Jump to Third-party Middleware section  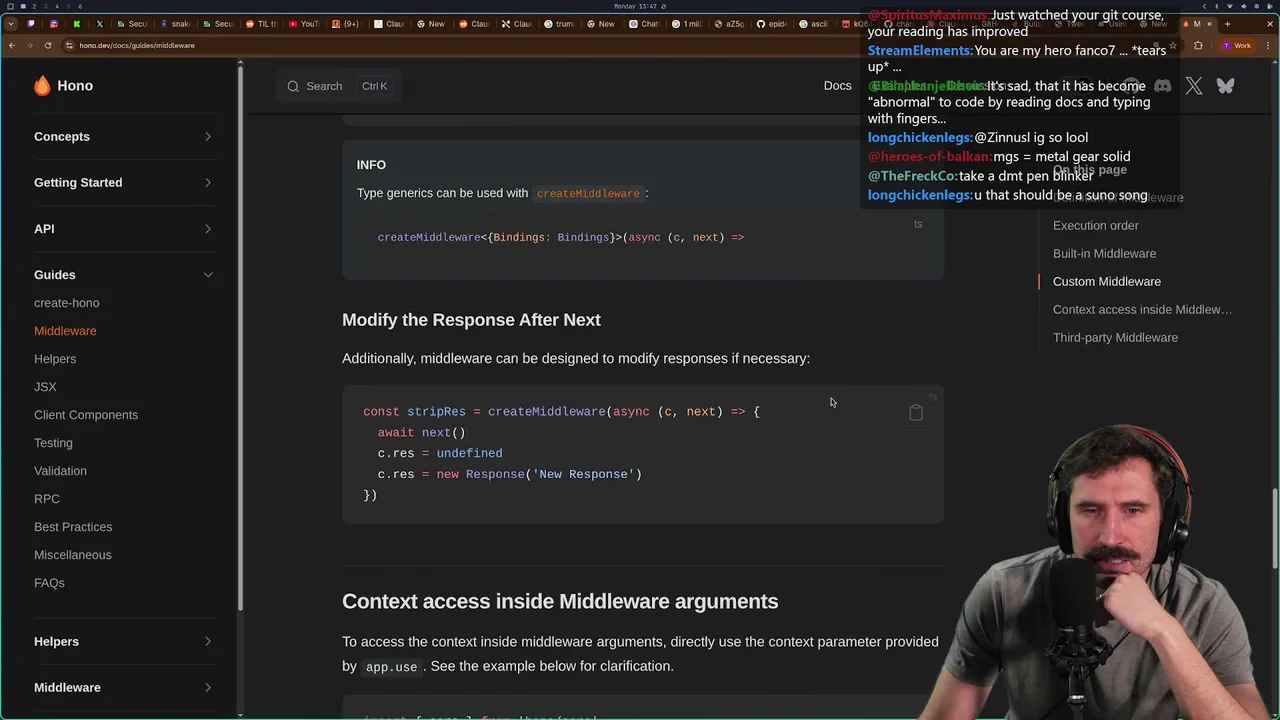point(1115,338)
